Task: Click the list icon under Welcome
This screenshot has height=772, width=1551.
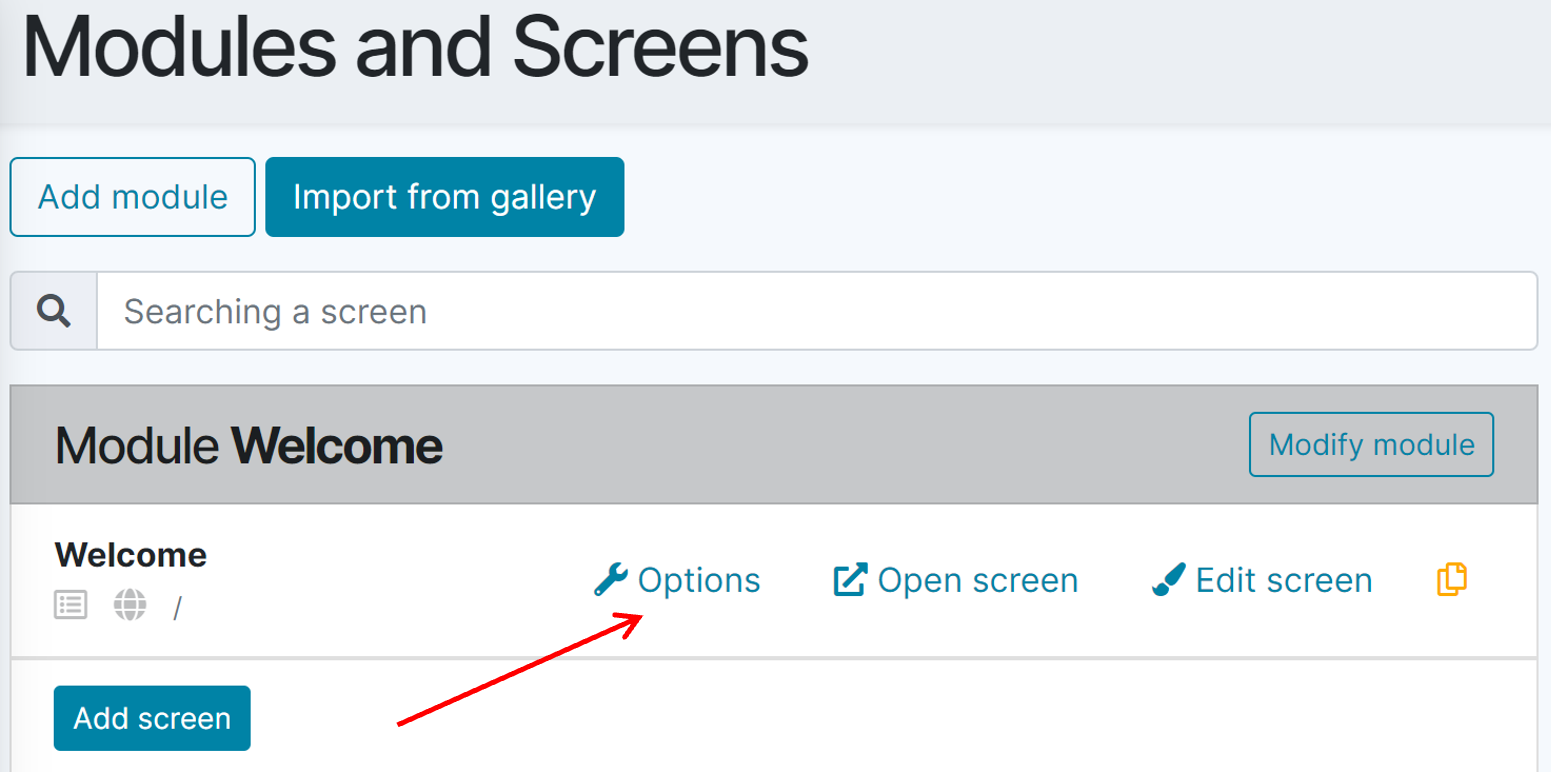Action: pyautogui.click(x=70, y=604)
